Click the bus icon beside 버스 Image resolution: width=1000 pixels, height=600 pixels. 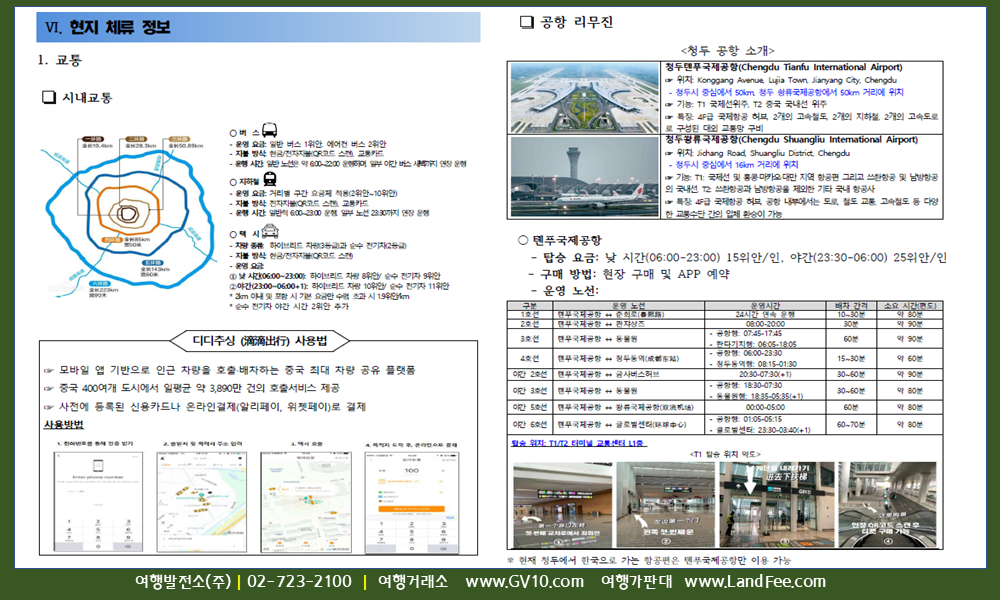(270, 131)
